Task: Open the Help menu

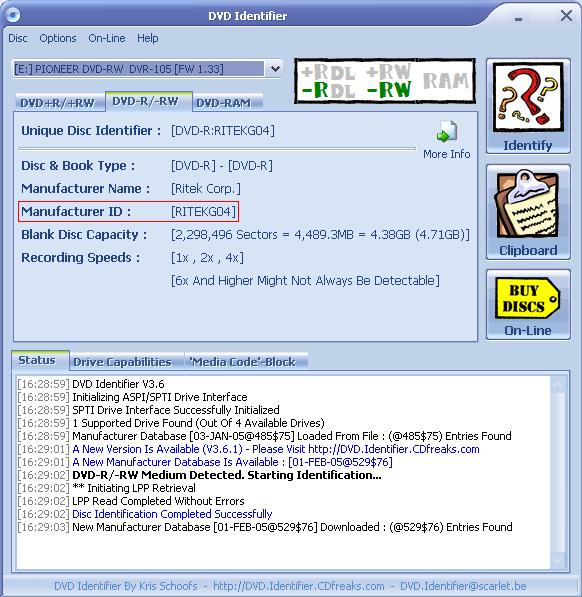Action: click(x=148, y=38)
